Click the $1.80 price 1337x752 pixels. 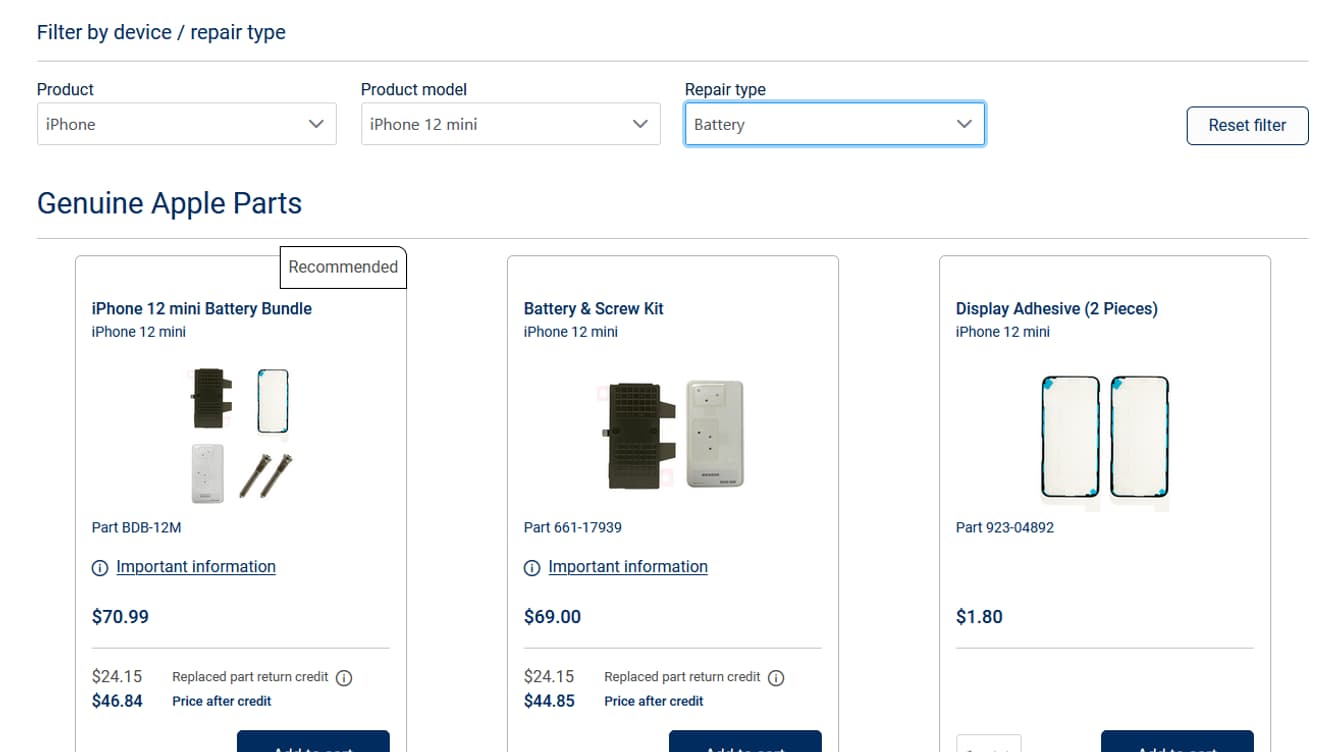[979, 617]
